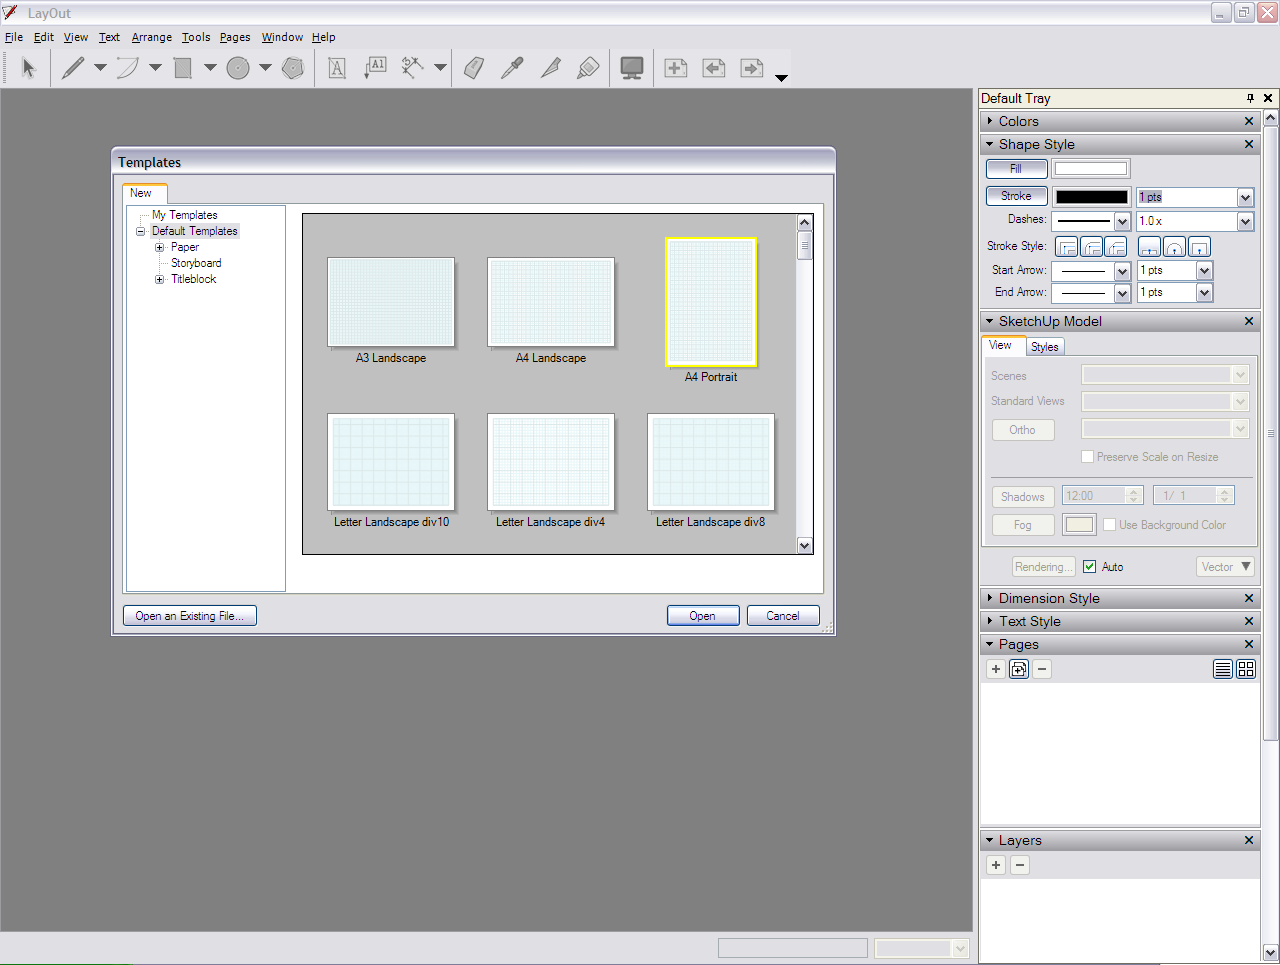Viewport: 1280px width, 965px height.
Task: Click the Open an Existing File button
Action: click(190, 616)
